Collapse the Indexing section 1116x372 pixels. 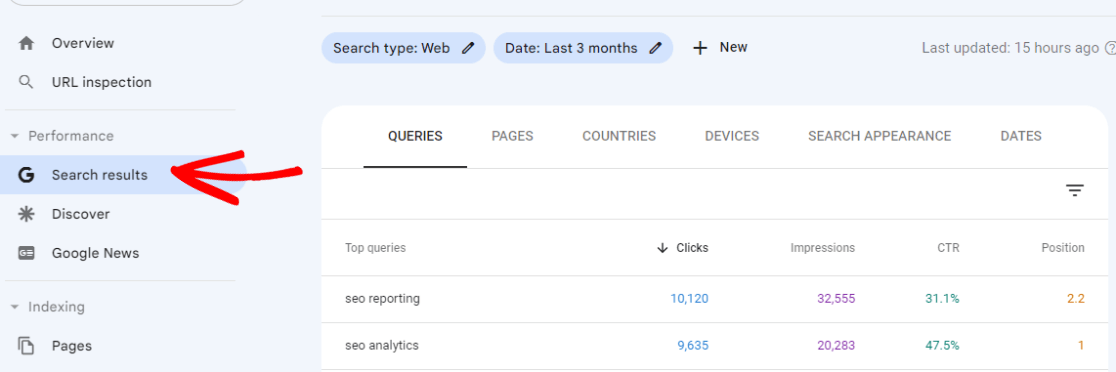(x=16, y=307)
